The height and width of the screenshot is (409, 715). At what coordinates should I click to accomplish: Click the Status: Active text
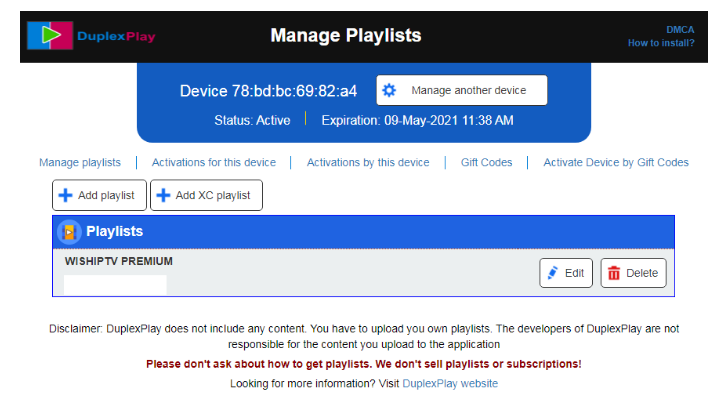click(252, 120)
